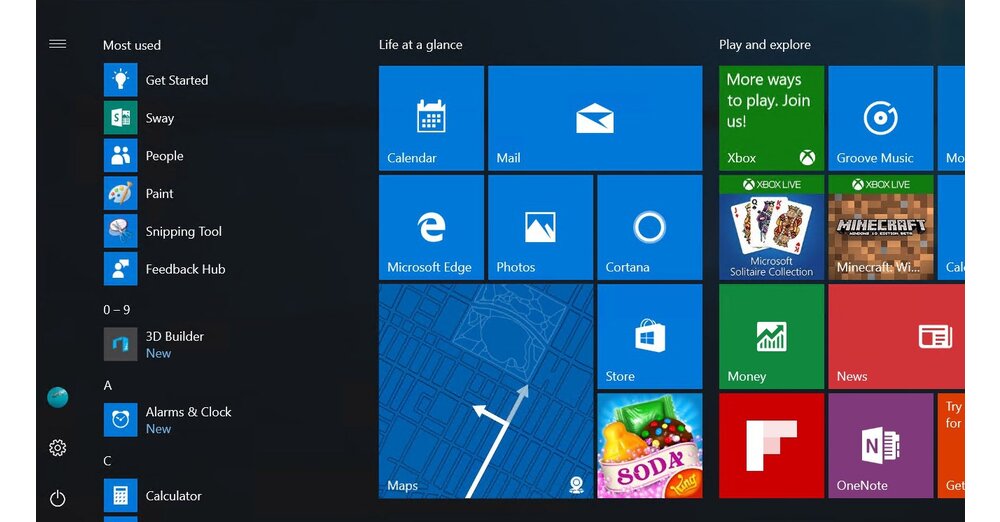Open the Mail tile

pos(595,118)
